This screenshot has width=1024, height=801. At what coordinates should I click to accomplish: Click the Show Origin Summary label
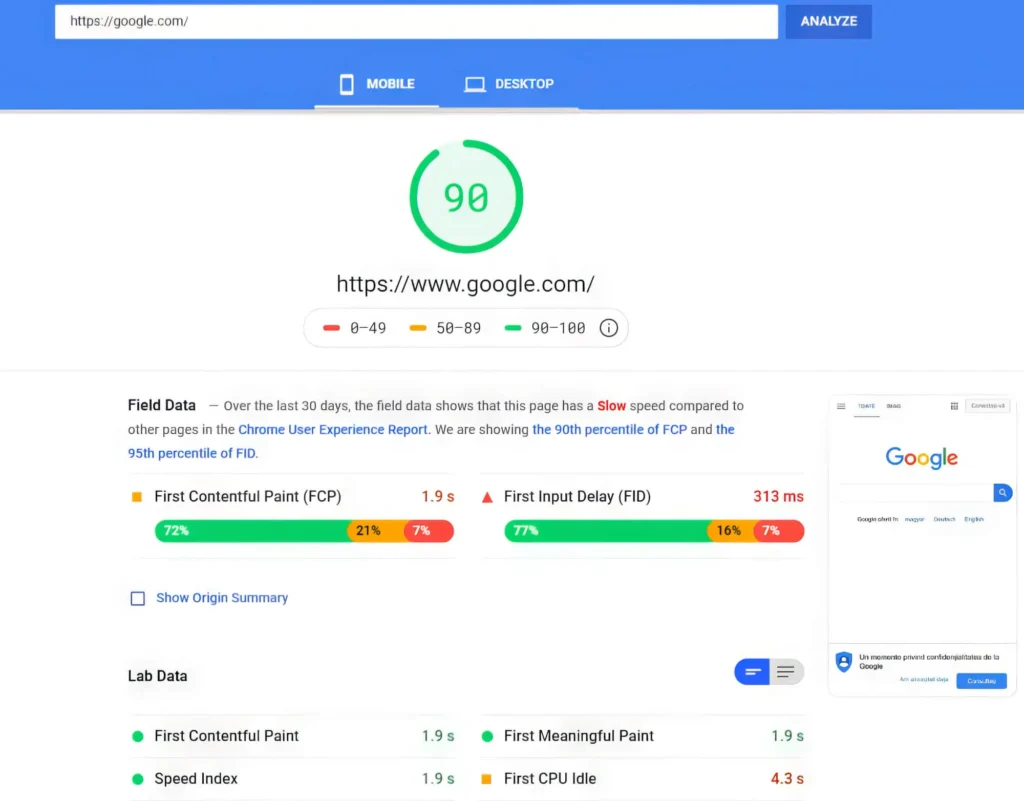pos(222,598)
